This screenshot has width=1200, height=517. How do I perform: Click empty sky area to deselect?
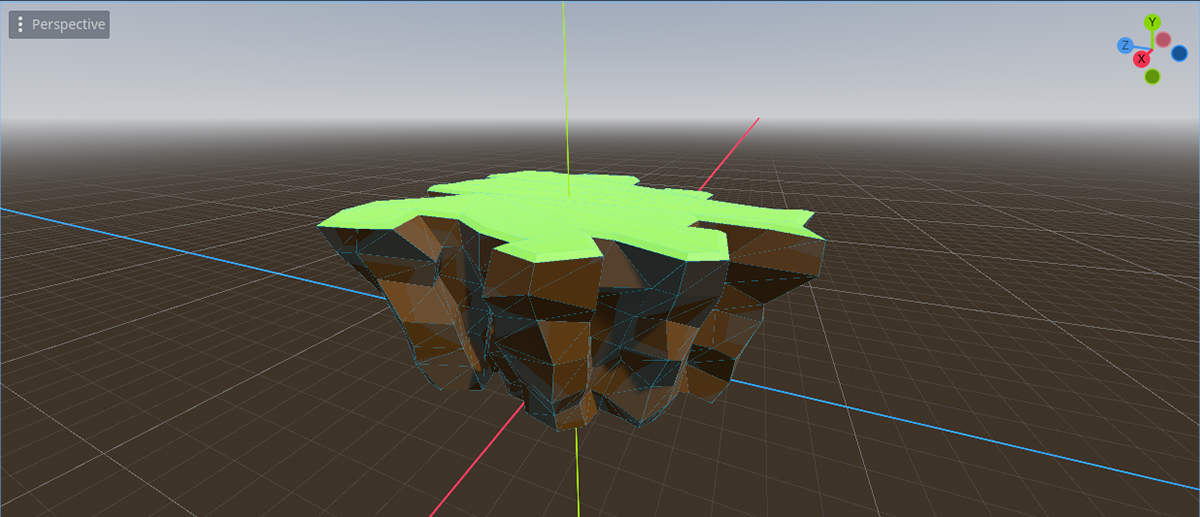pyautogui.click(x=300, y=70)
